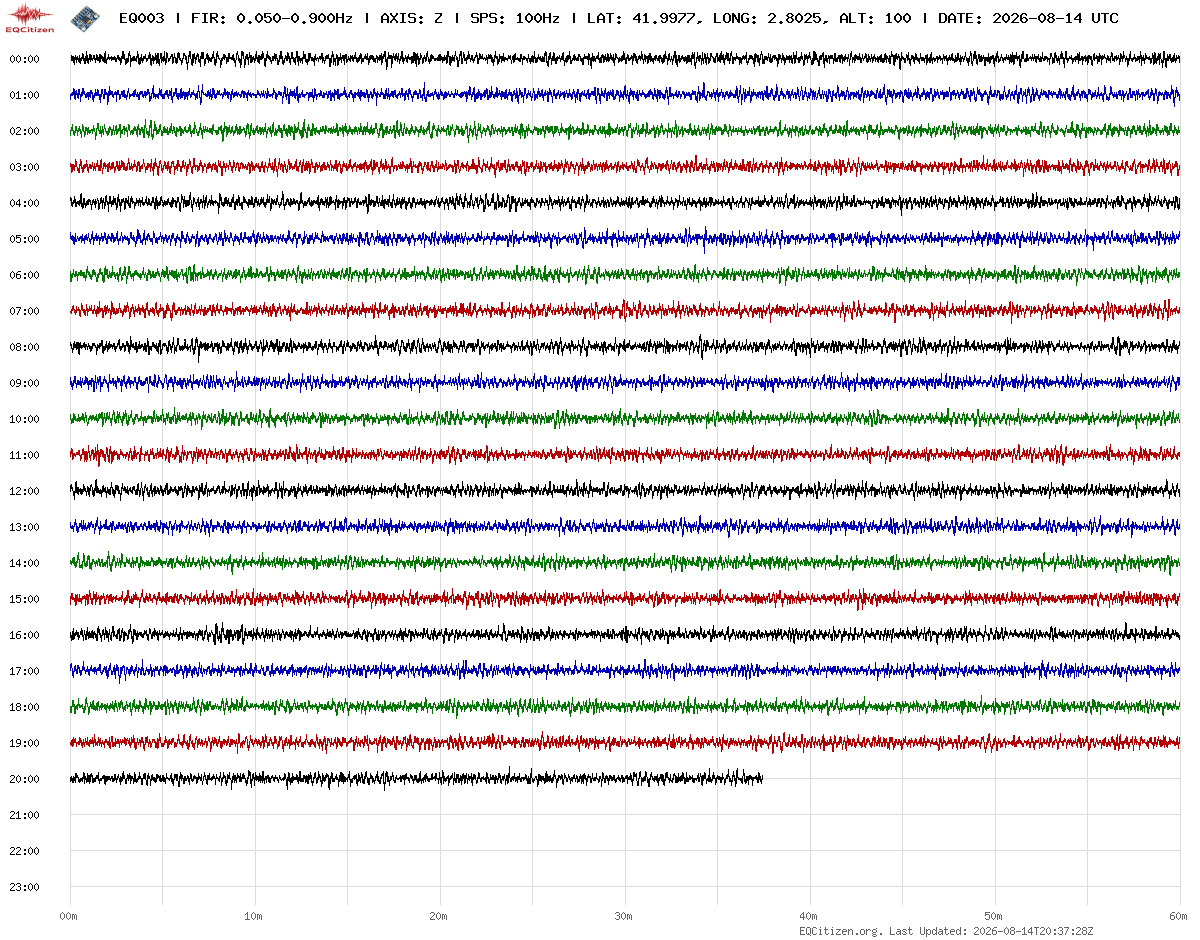Select the 06:00 hour label
Image resolution: width=1200 pixels, height=940 pixels.
pyautogui.click(x=24, y=275)
